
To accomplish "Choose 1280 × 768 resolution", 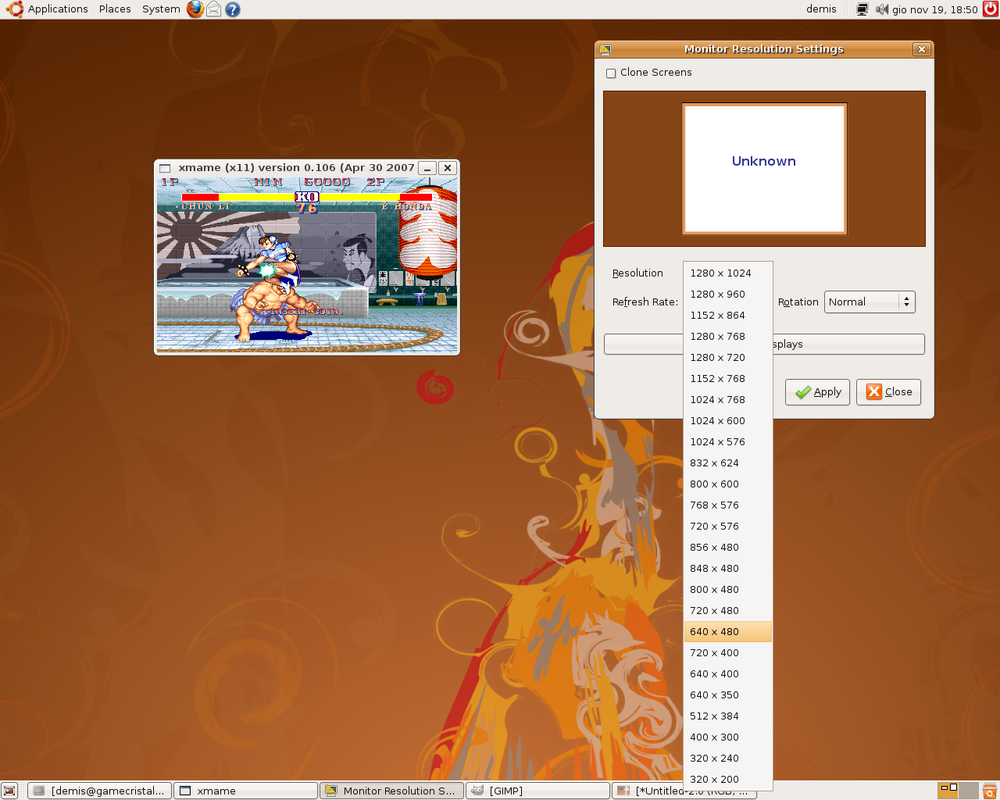I will [x=728, y=336].
